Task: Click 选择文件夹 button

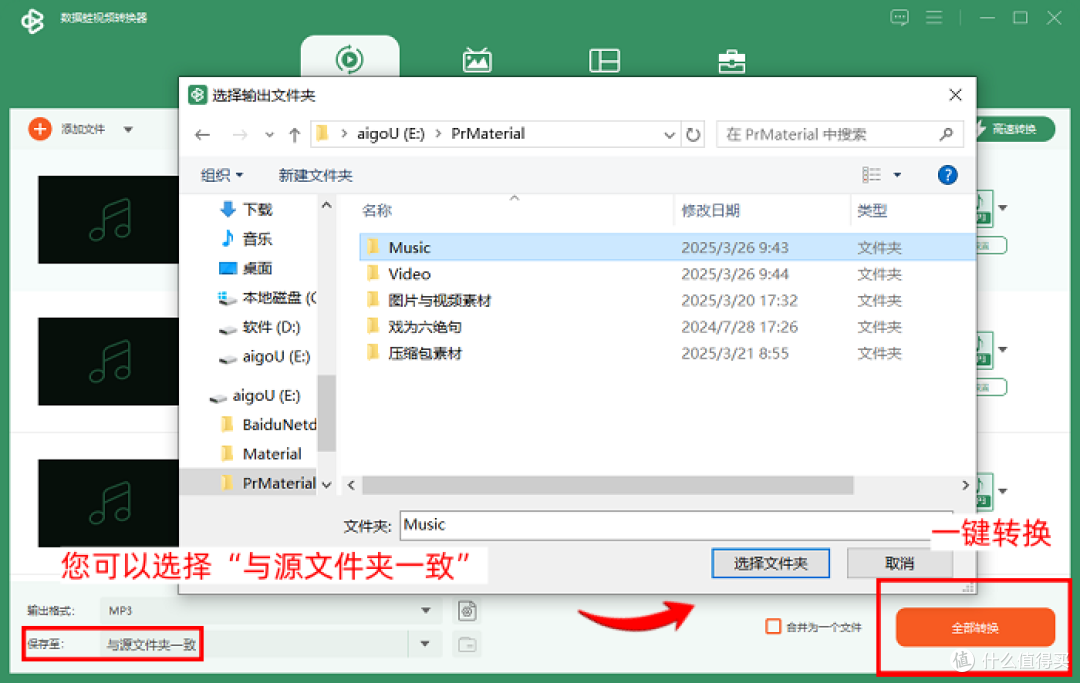Action: pyautogui.click(x=770, y=563)
